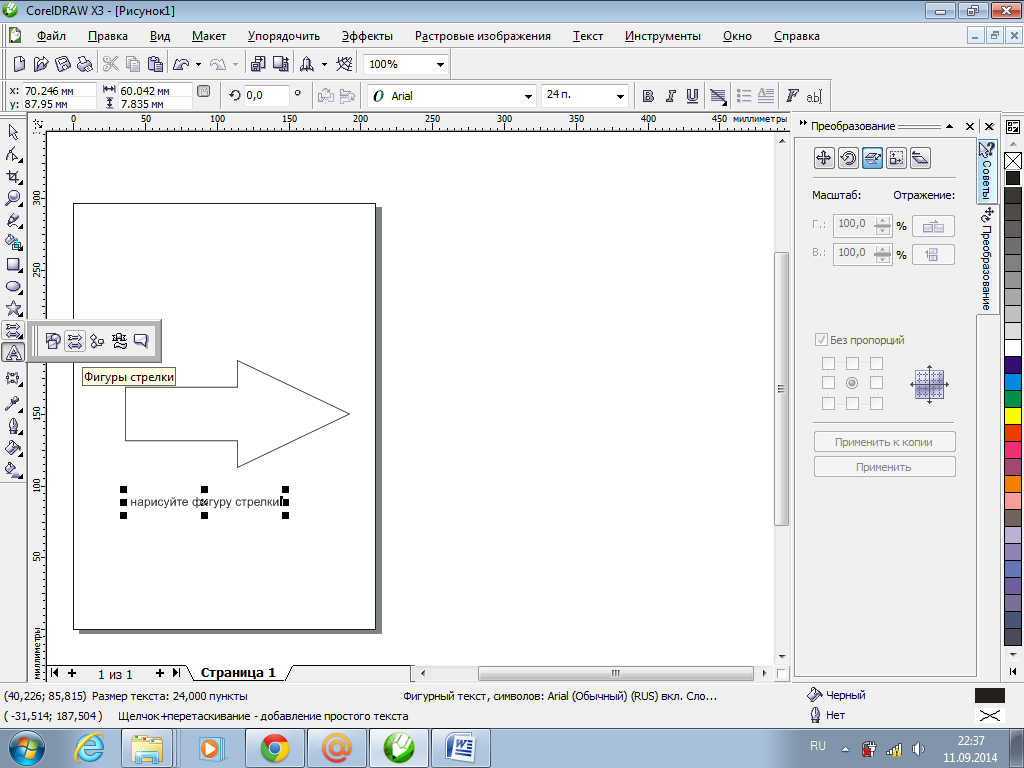Open the Arial font dropdown
The width and height of the screenshot is (1024, 768).
pyautogui.click(x=529, y=96)
